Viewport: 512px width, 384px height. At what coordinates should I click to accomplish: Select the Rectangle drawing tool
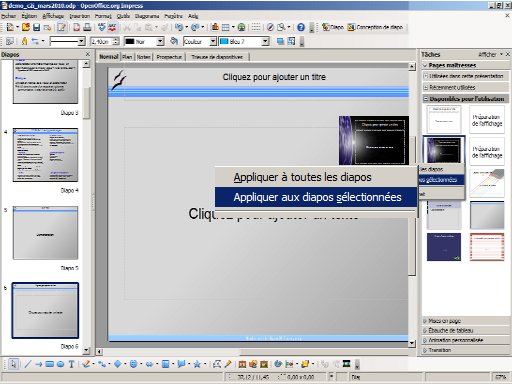pos(49,364)
